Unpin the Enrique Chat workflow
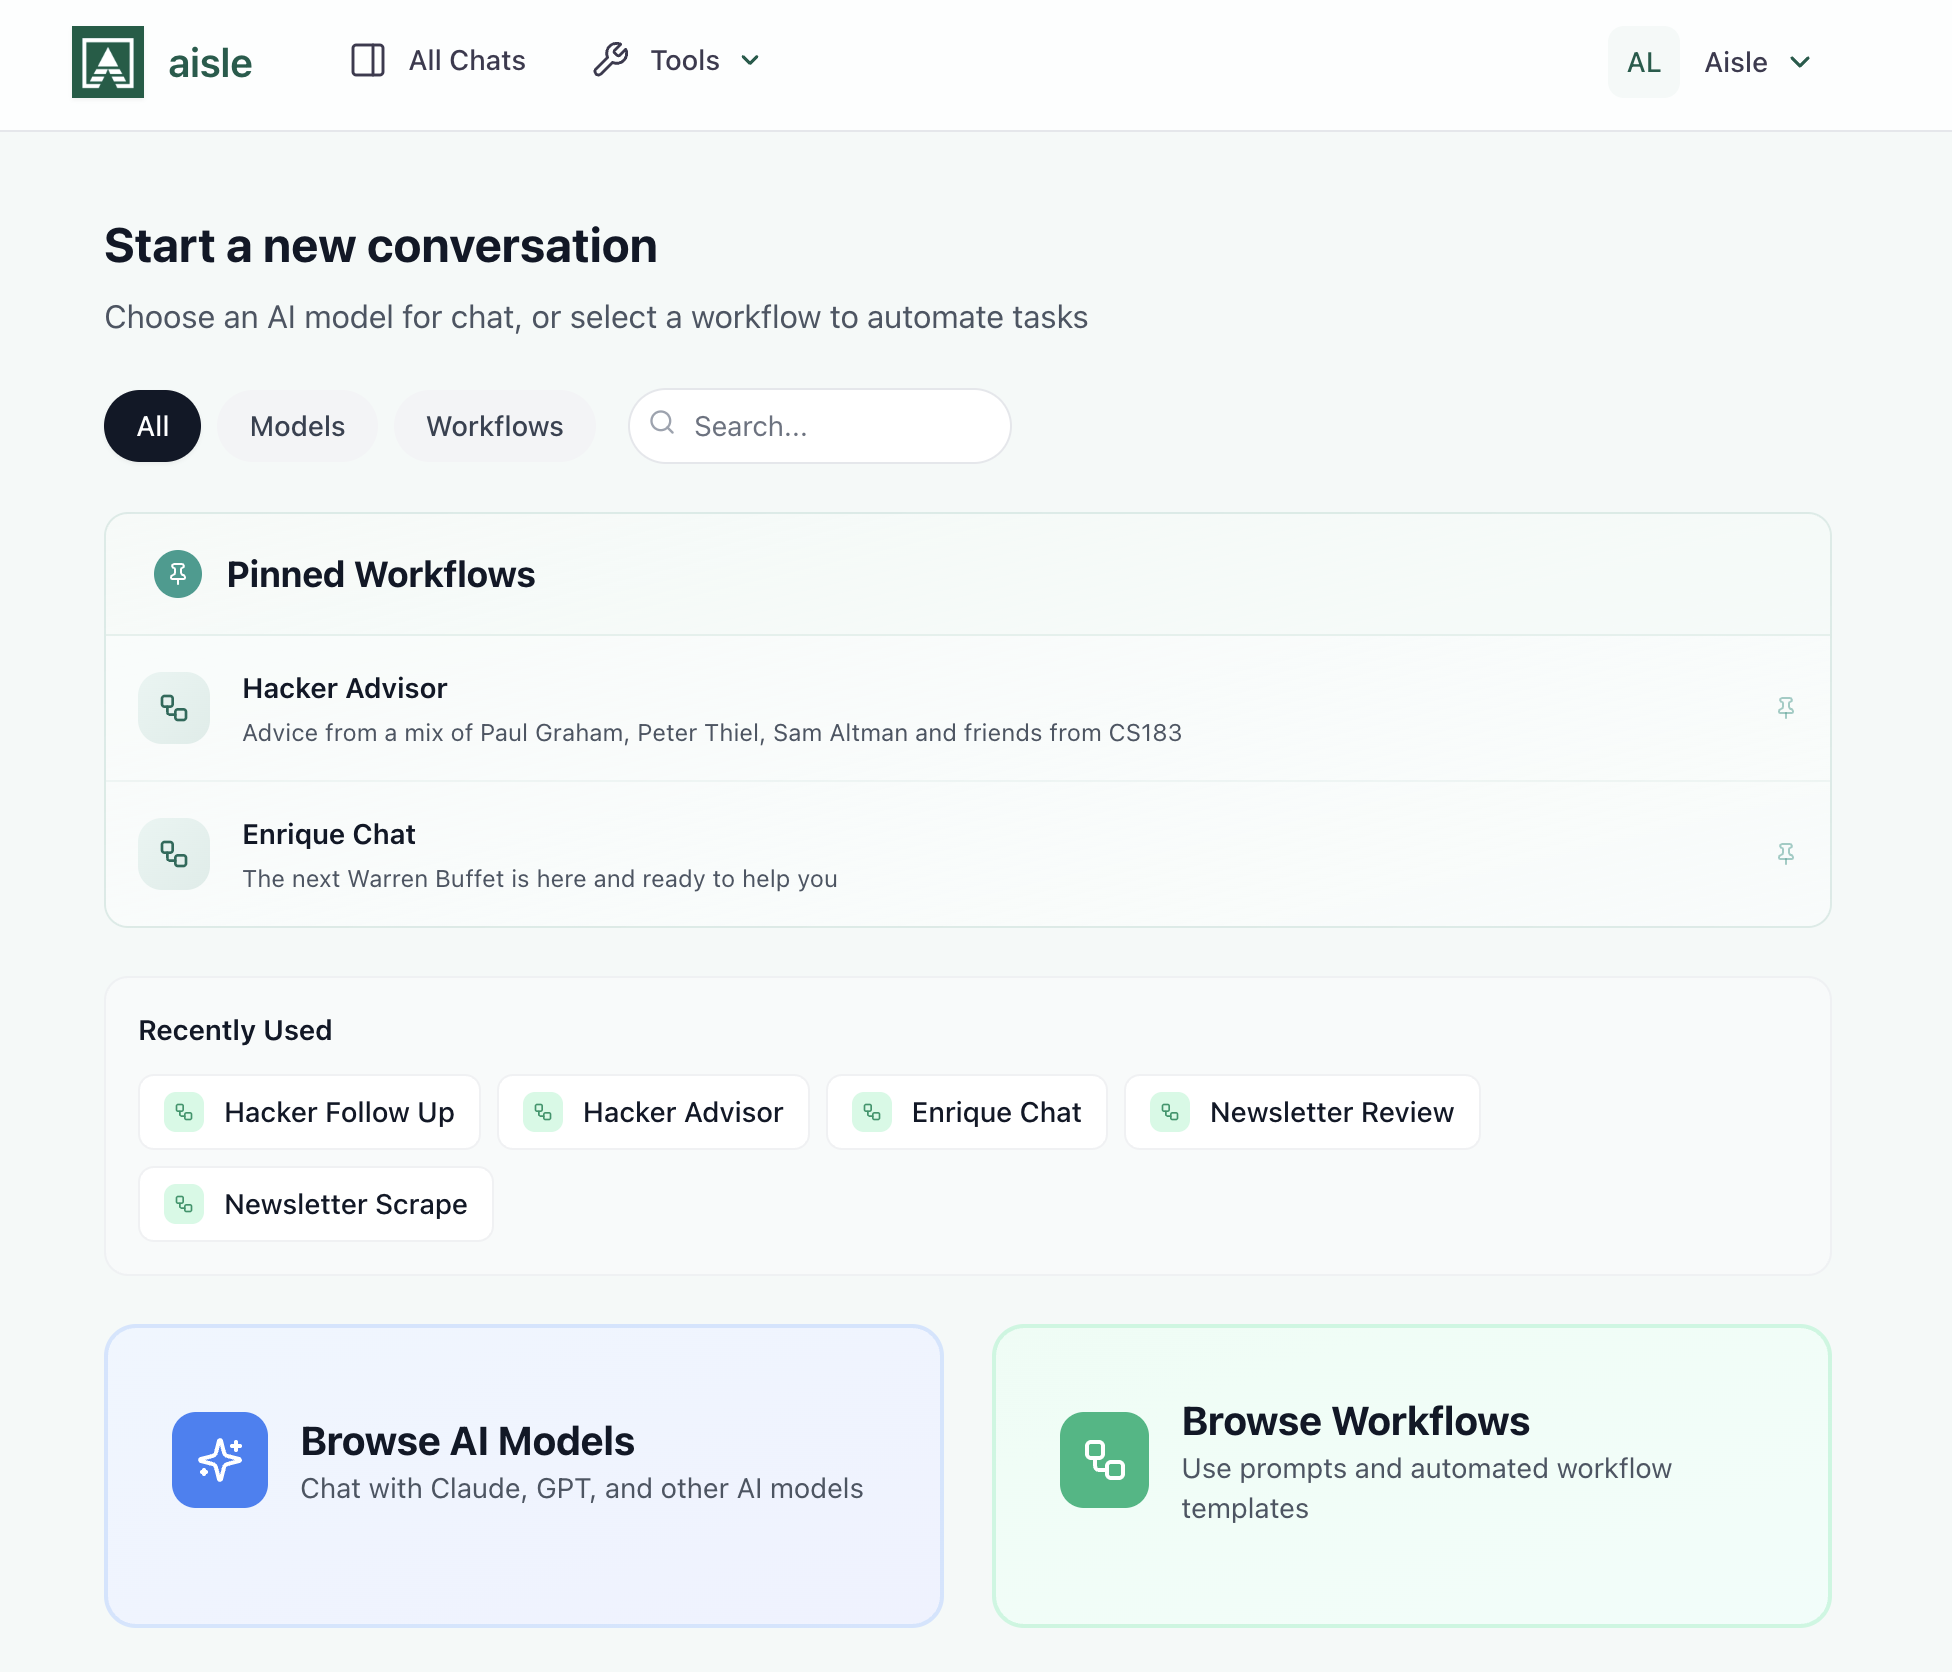This screenshot has width=1952, height=1672. (1786, 853)
